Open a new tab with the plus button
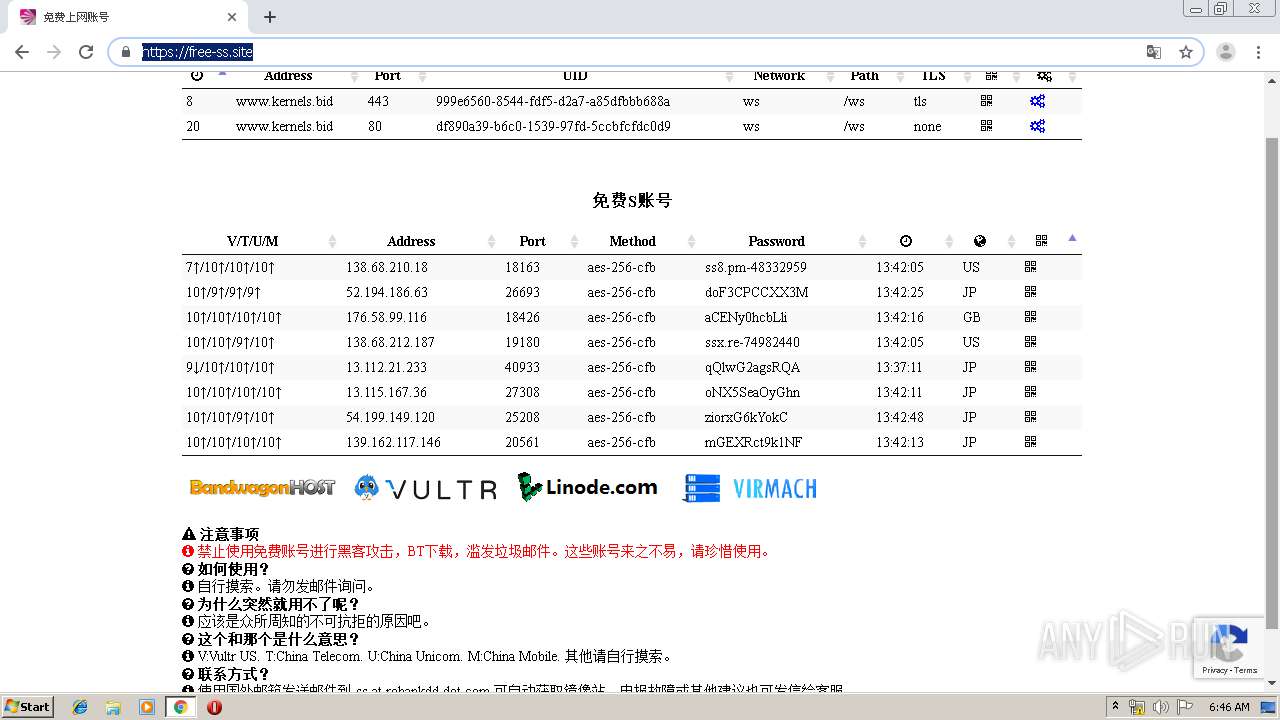This screenshot has width=1280, height=720. [x=270, y=17]
